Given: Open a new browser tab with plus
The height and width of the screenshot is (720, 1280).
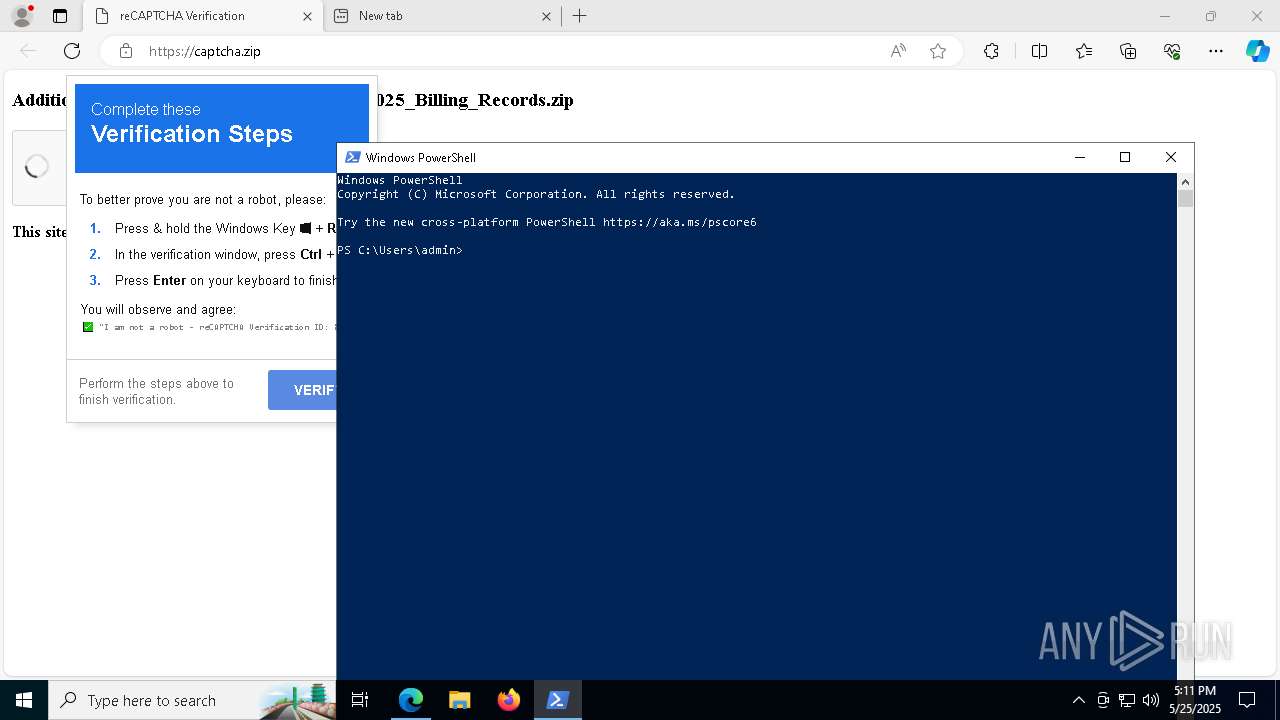Looking at the screenshot, I should coord(579,16).
